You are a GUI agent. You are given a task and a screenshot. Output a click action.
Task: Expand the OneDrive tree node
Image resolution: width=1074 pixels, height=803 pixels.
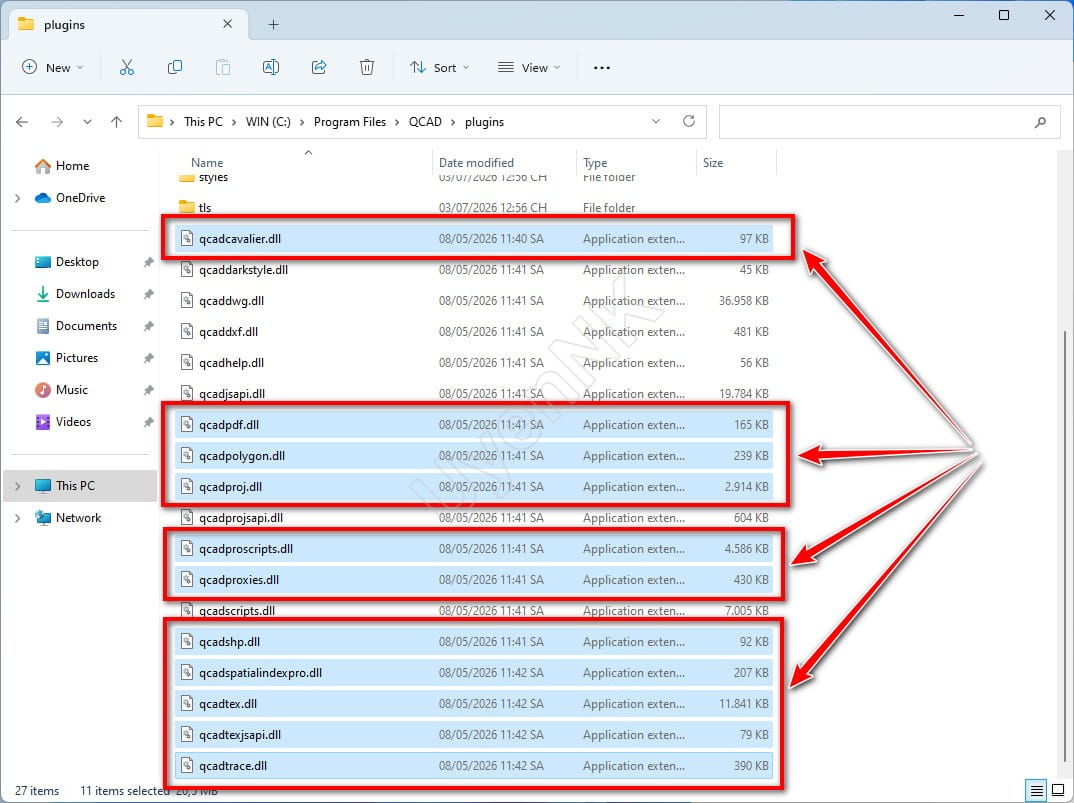tap(18, 199)
